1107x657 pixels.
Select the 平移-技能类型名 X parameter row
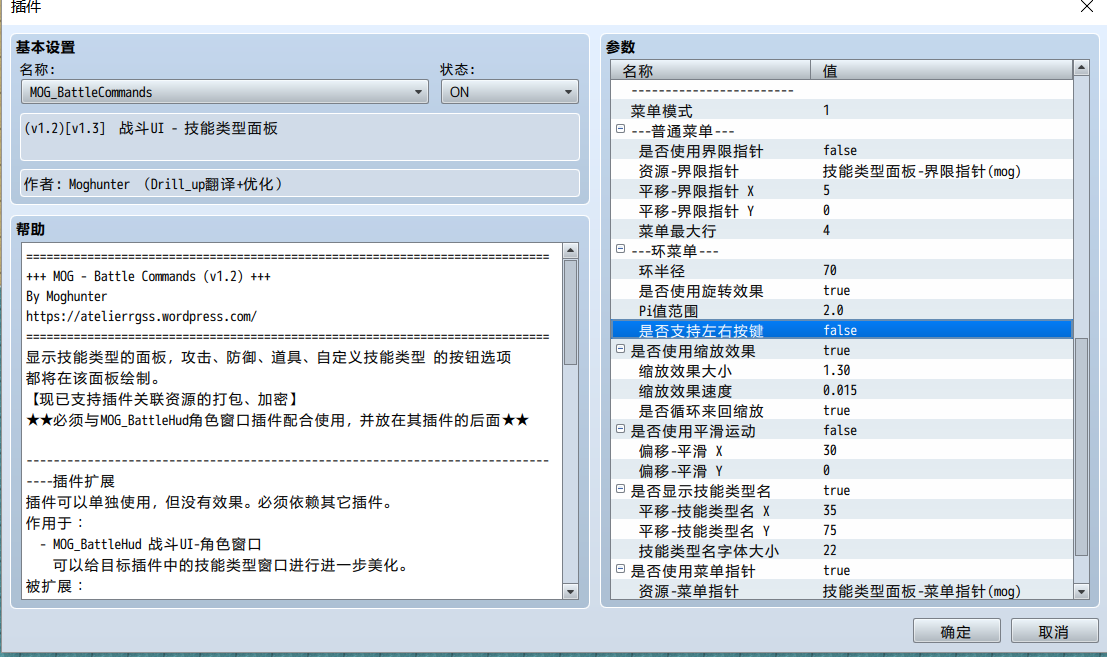pyautogui.click(x=842, y=510)
